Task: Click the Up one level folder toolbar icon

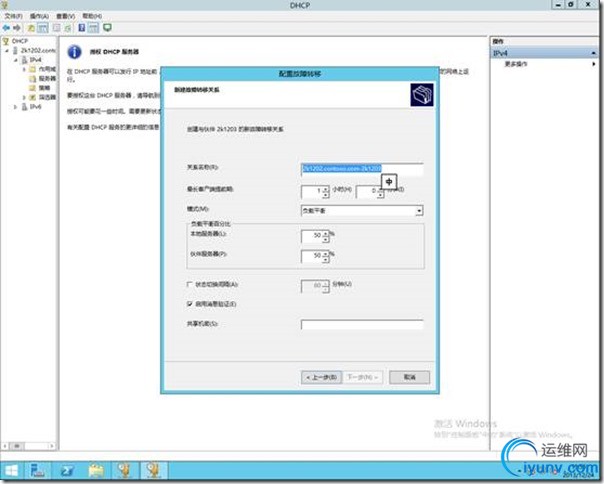Action: click(x=31, y=28)
